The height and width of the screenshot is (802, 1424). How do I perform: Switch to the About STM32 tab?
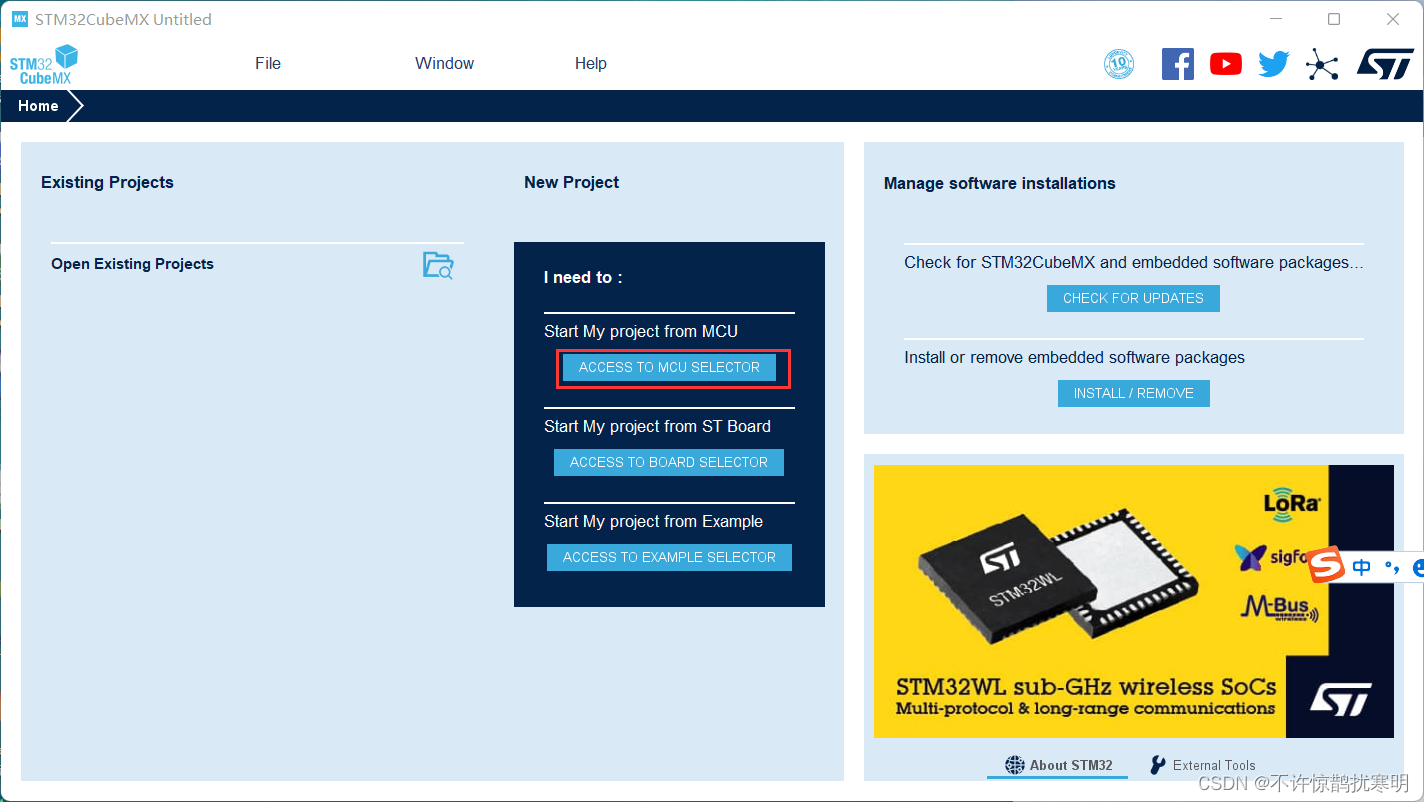click(x=1058, y=765)
